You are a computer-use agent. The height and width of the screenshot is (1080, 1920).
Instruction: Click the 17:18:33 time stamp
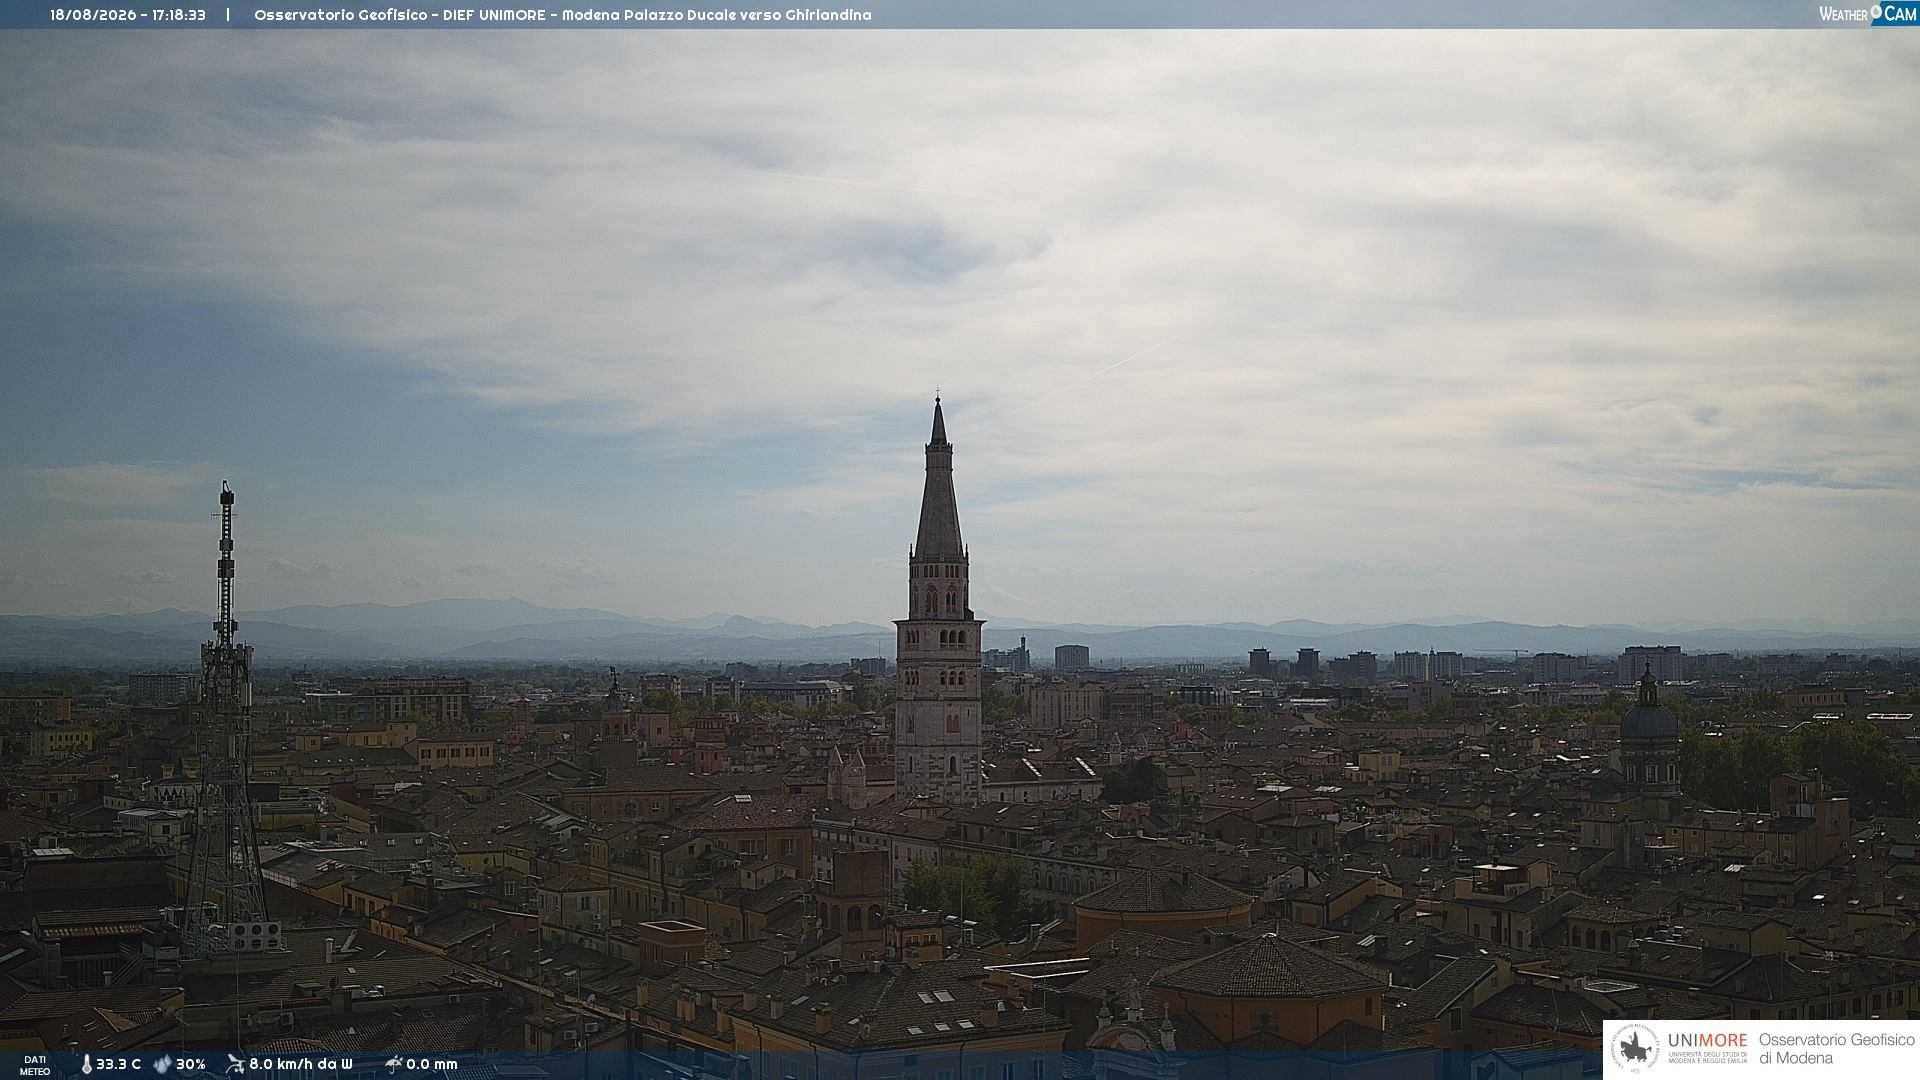coord(179,15)
